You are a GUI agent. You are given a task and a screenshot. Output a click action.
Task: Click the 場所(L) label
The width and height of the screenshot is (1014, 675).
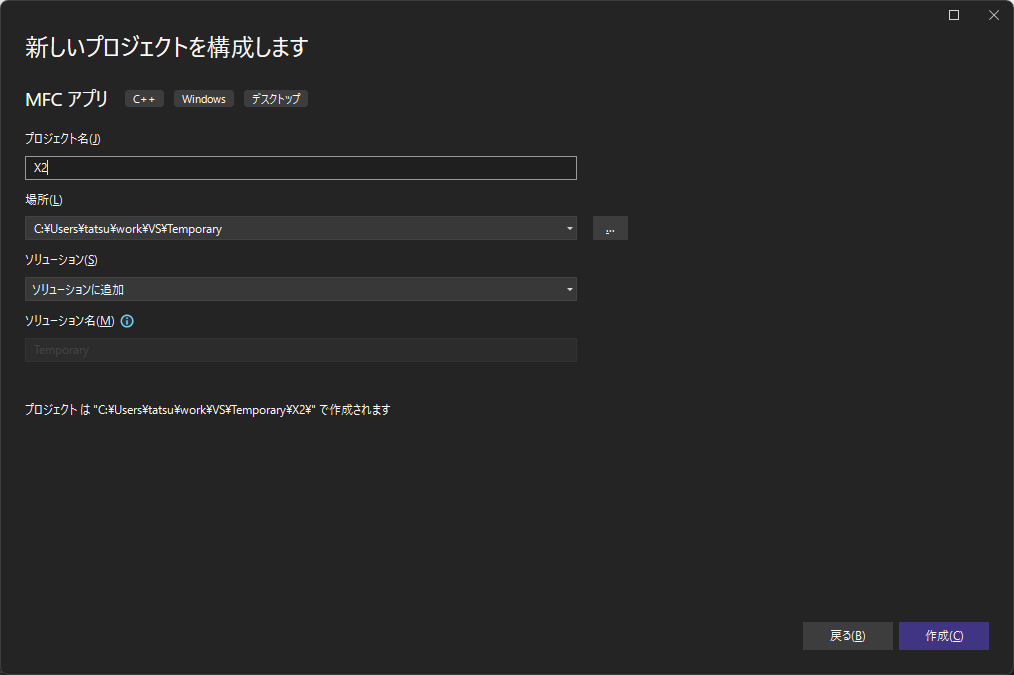[44, 200]
